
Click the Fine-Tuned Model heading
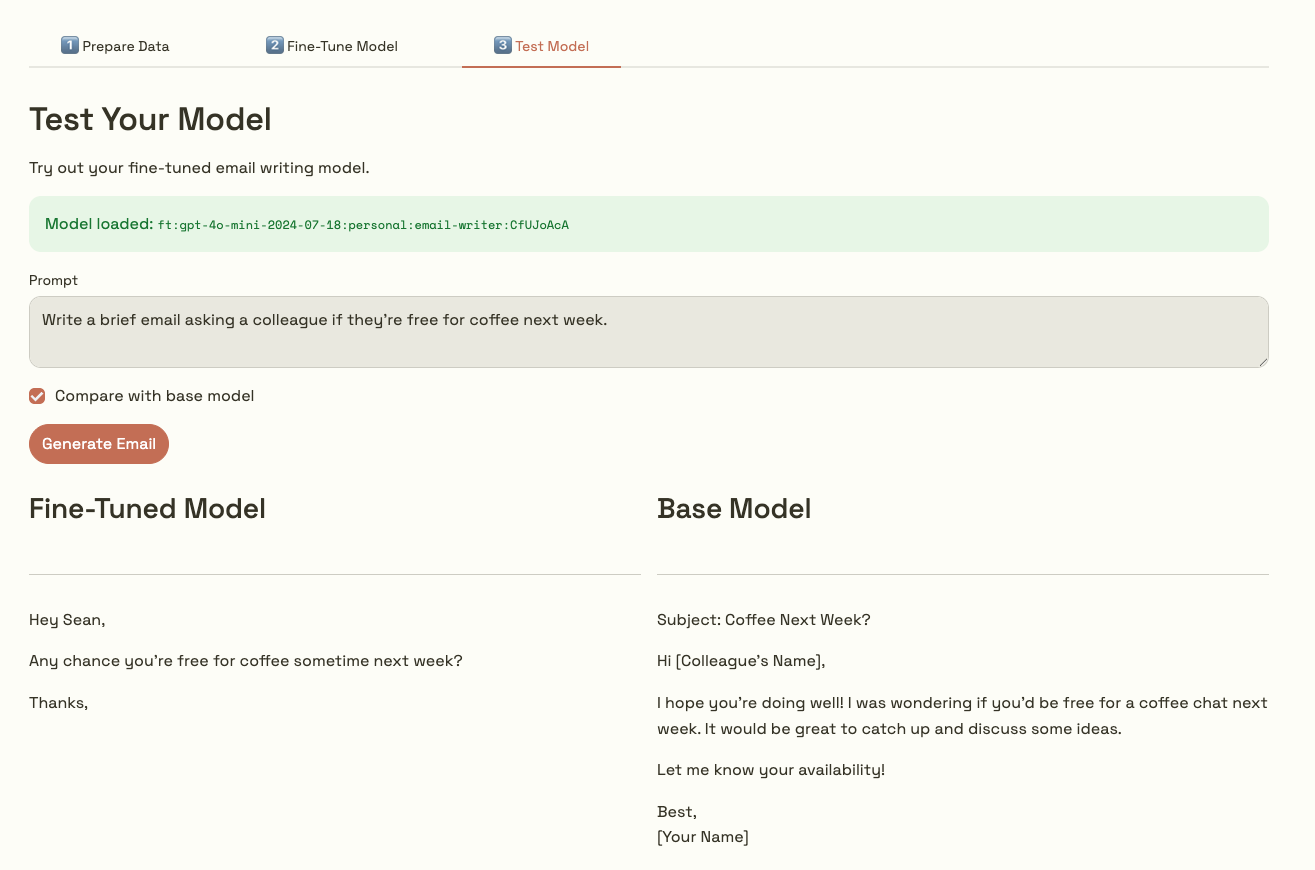pyautogui.click(x=147, y=509)
